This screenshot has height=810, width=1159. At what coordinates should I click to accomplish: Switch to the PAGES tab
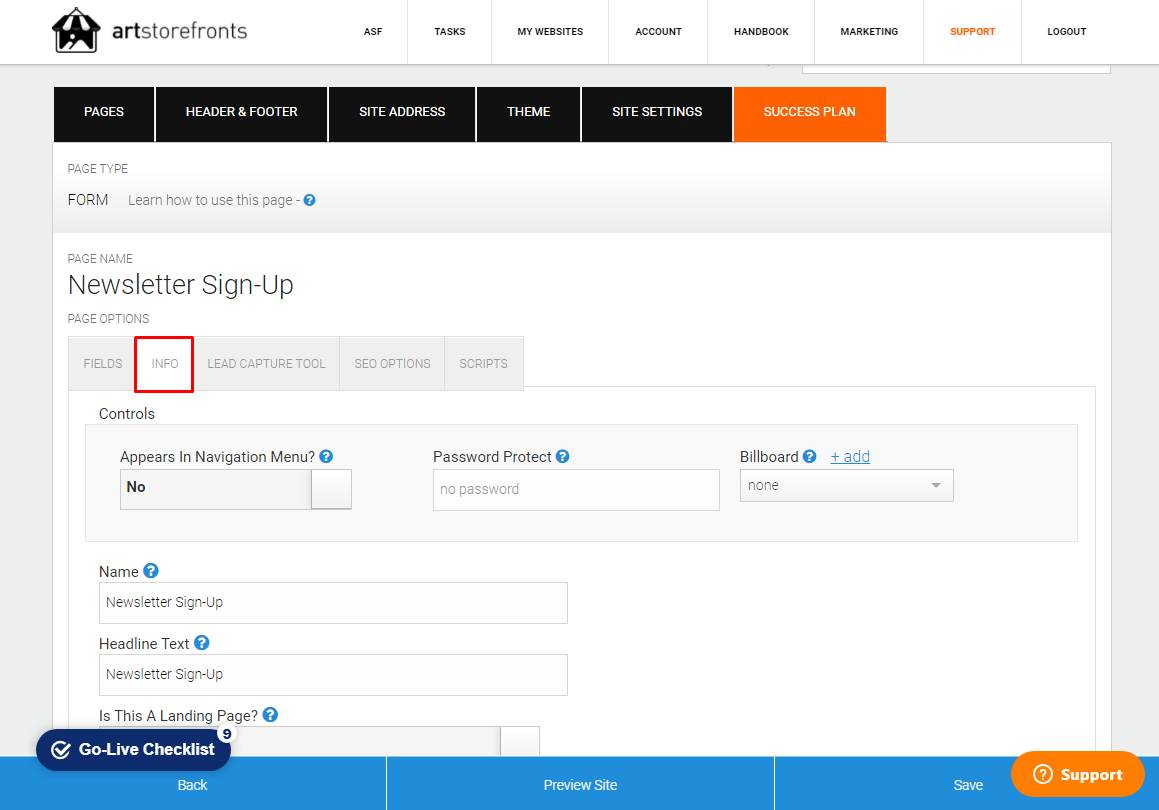tap(104, 114)
